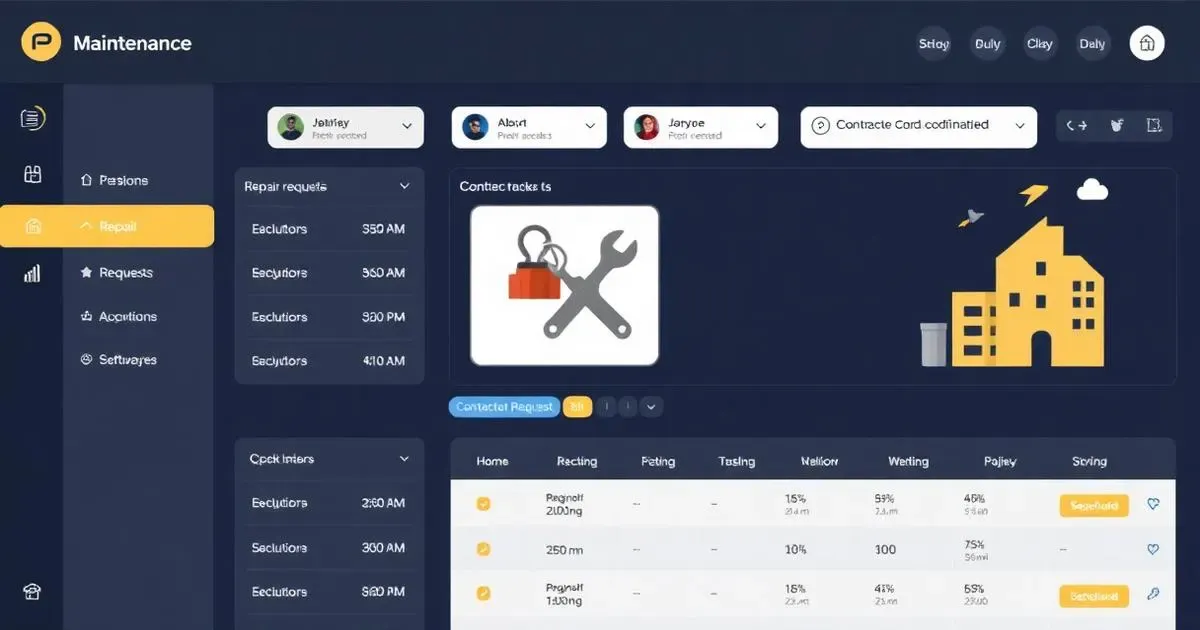Click the icon beside Acqetions

tap(86, 316)
